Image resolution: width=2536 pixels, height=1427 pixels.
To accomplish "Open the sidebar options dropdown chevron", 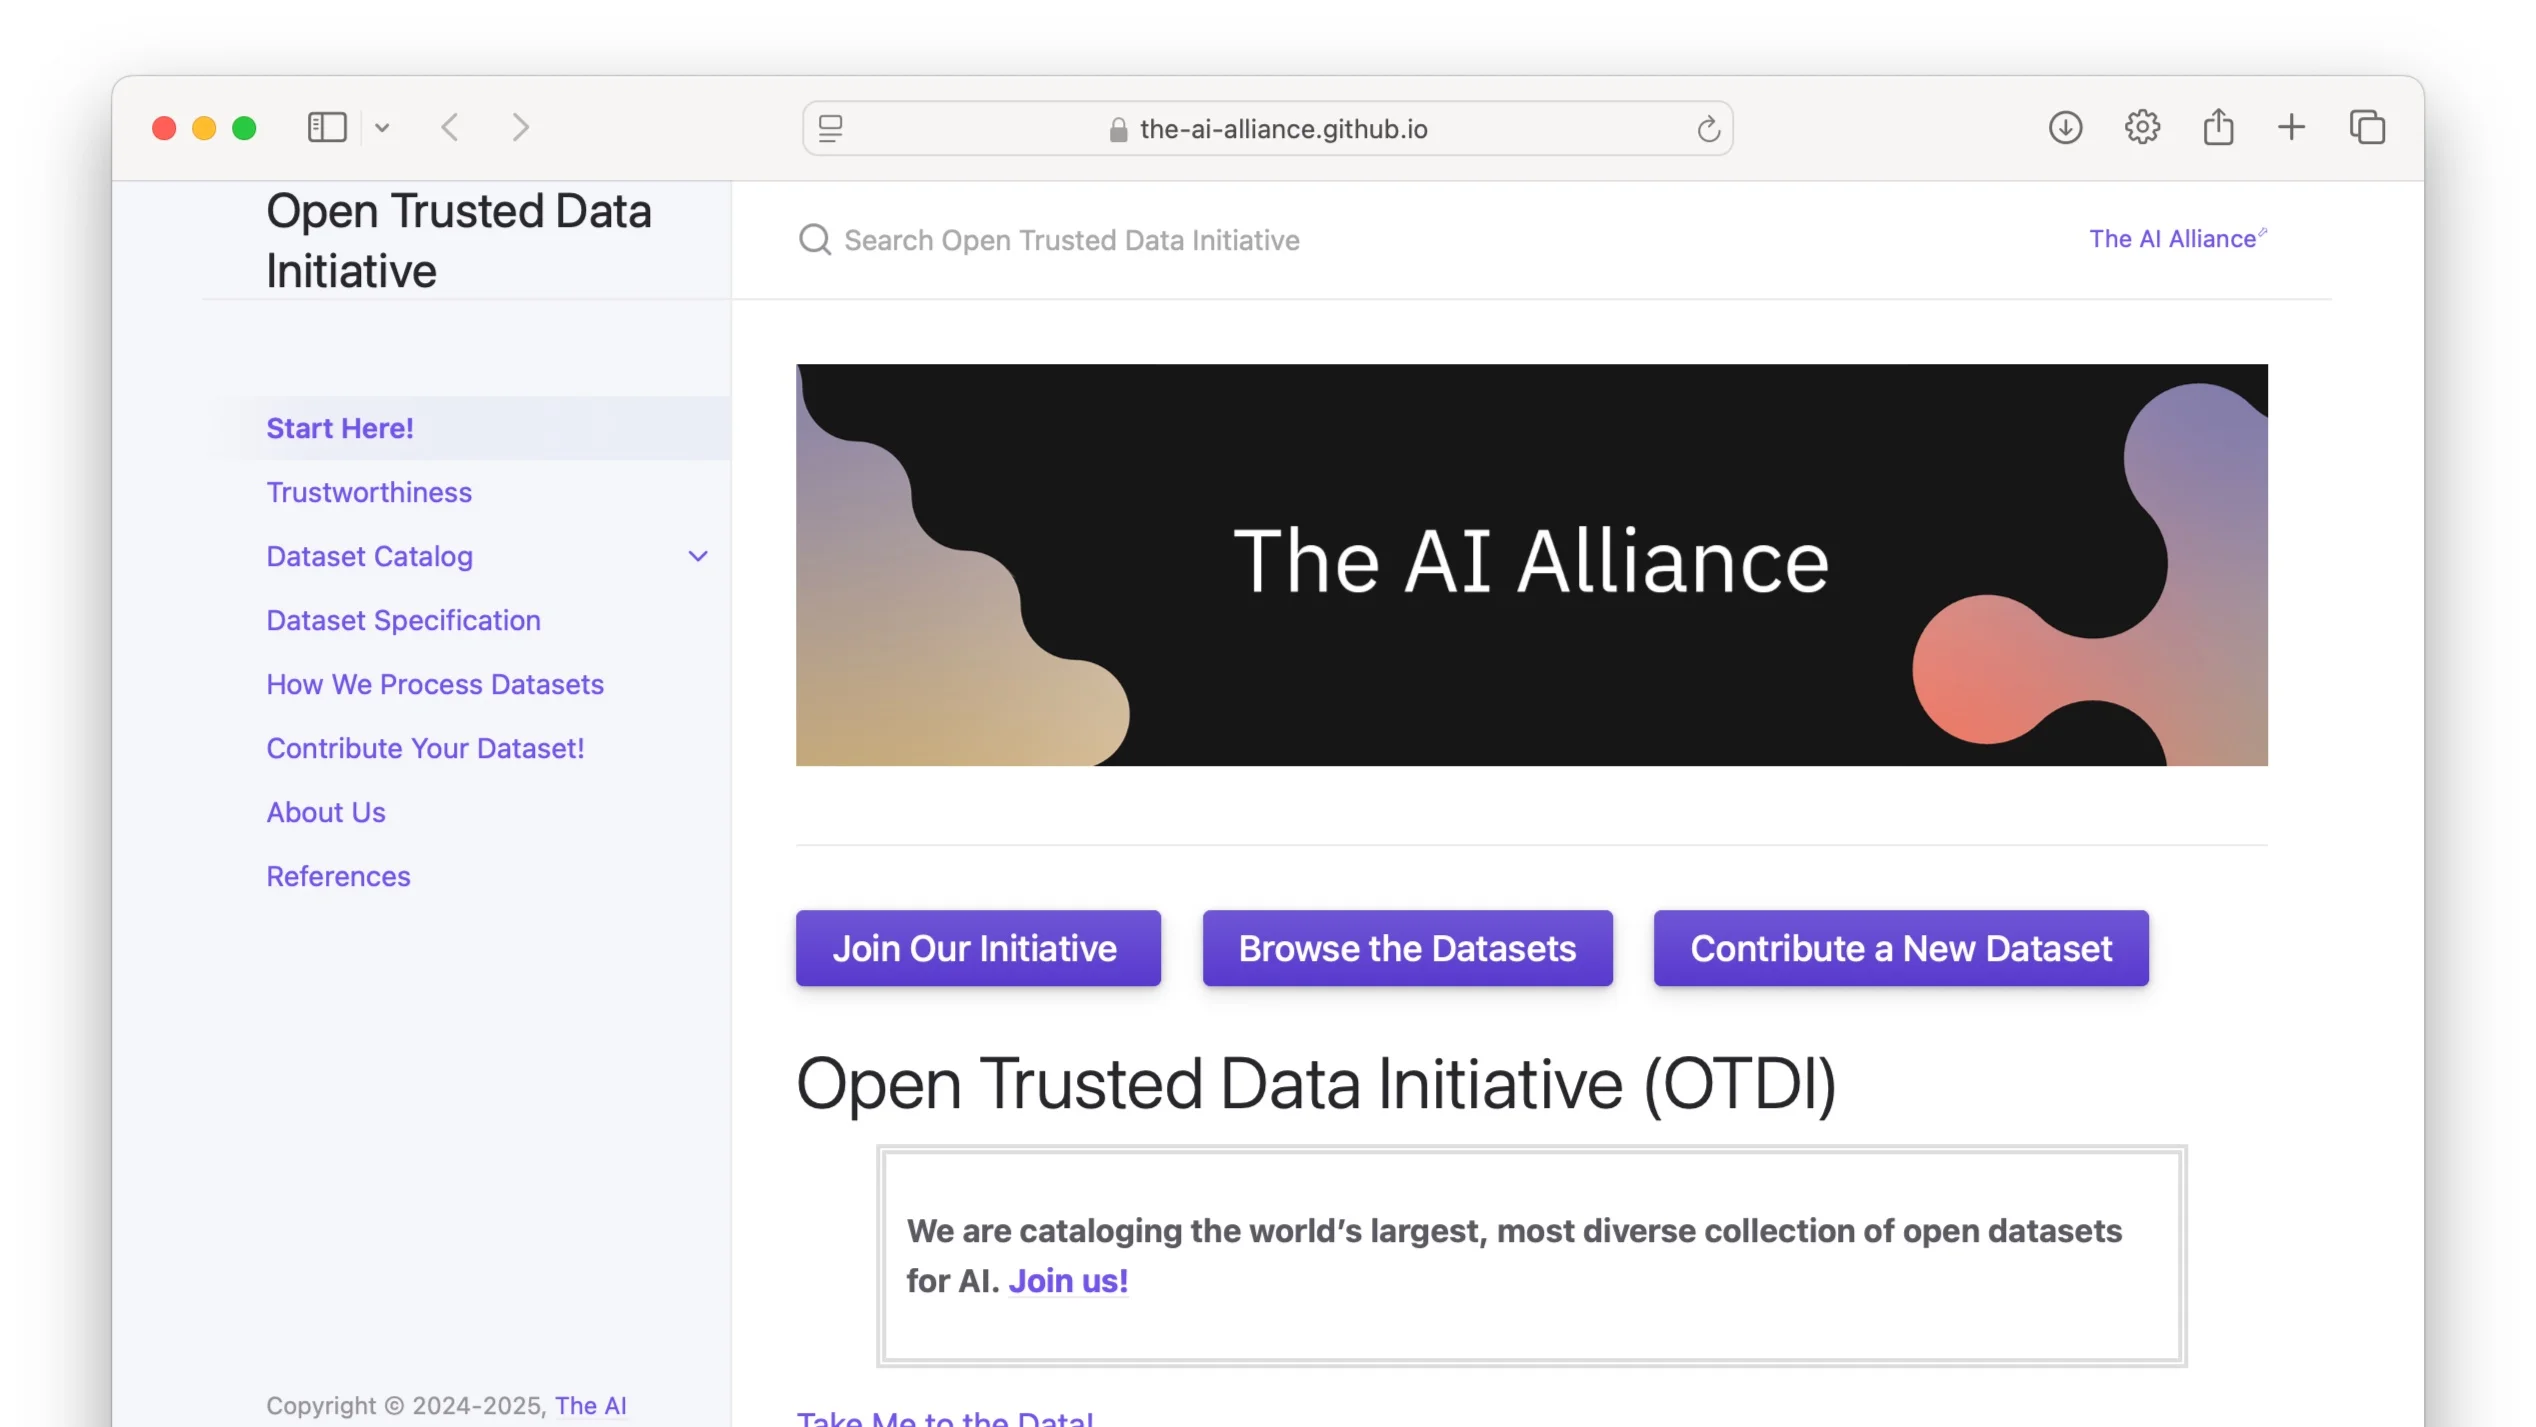I will tap(382, 128).
